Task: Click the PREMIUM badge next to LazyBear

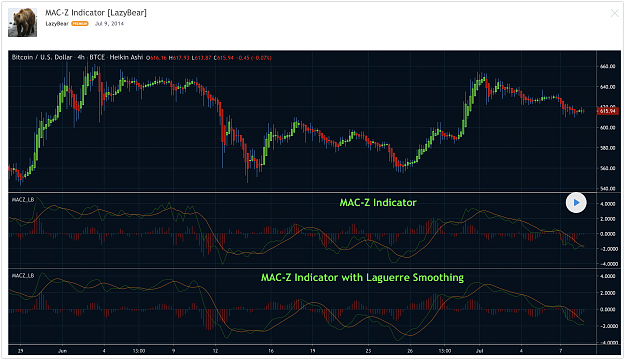Action: coord(80,24)
